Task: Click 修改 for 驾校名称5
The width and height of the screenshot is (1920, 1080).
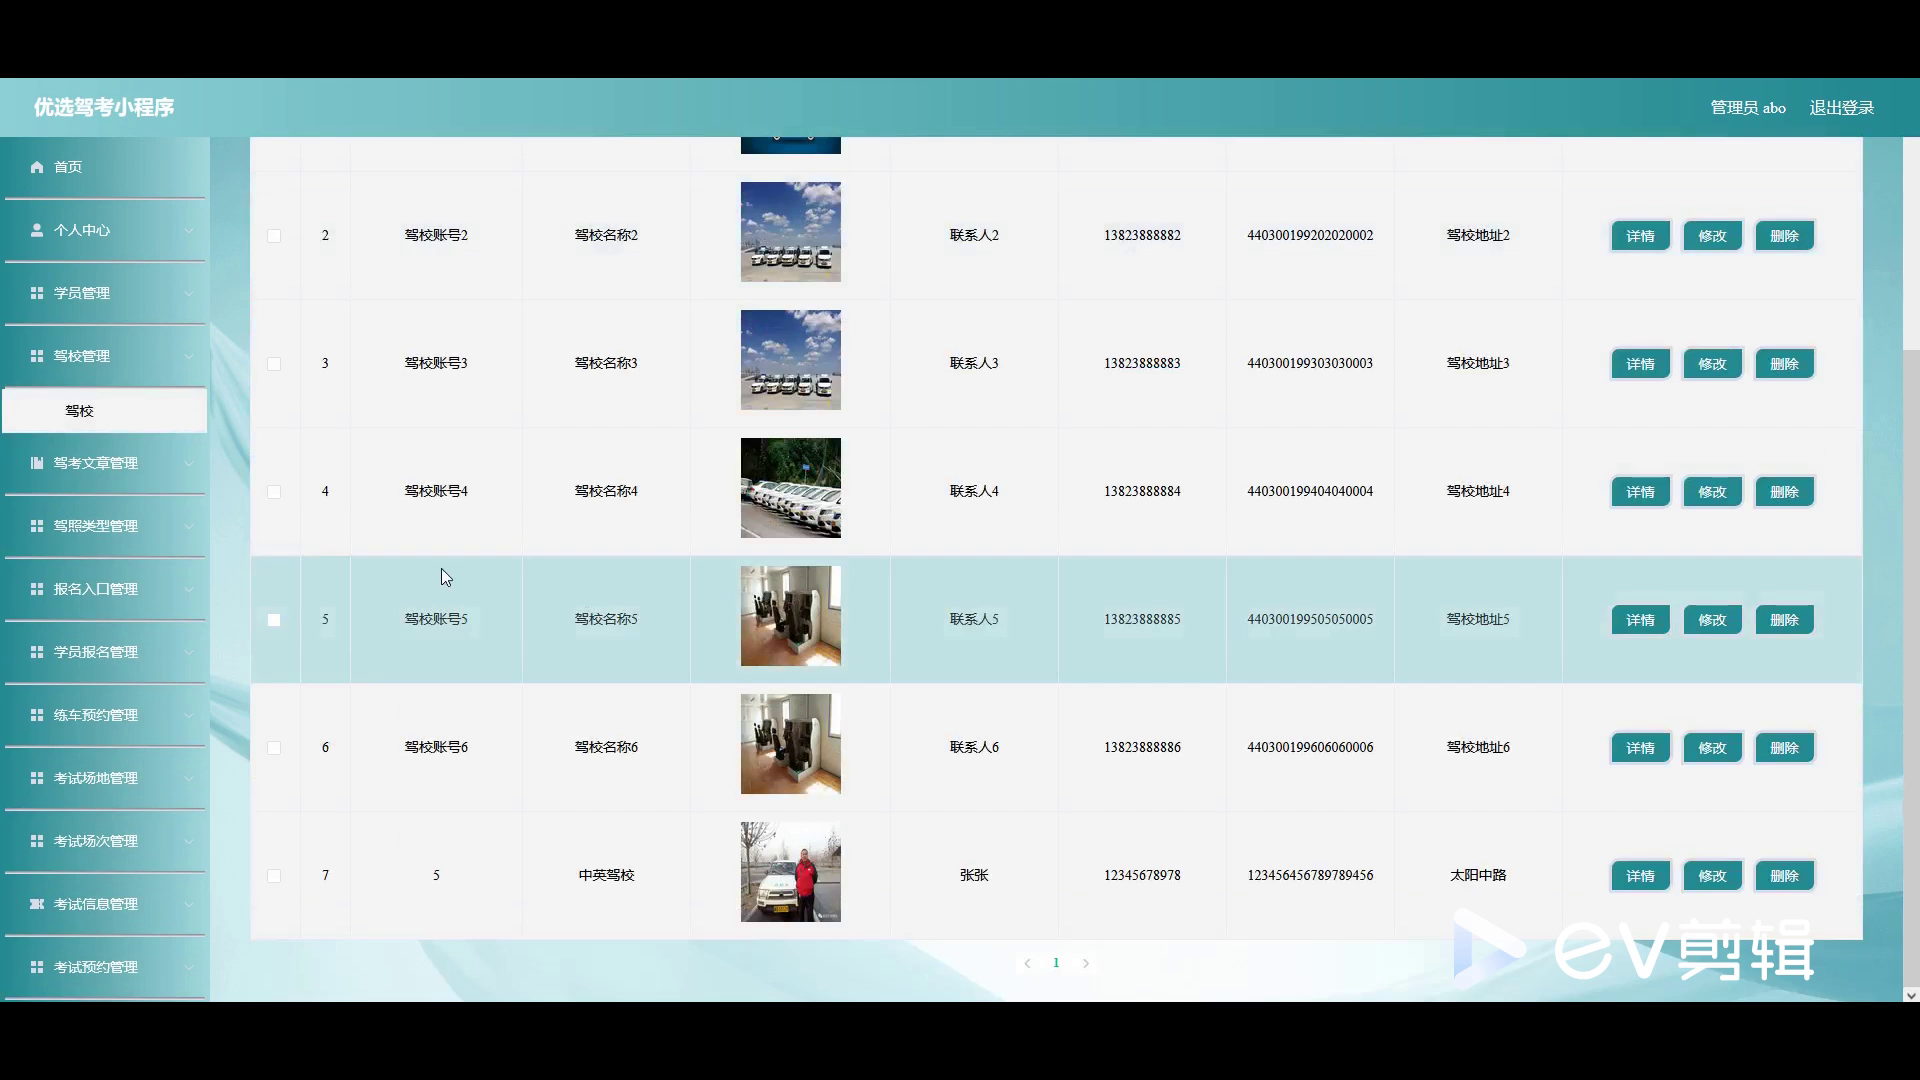Action: coord(1712,620)
